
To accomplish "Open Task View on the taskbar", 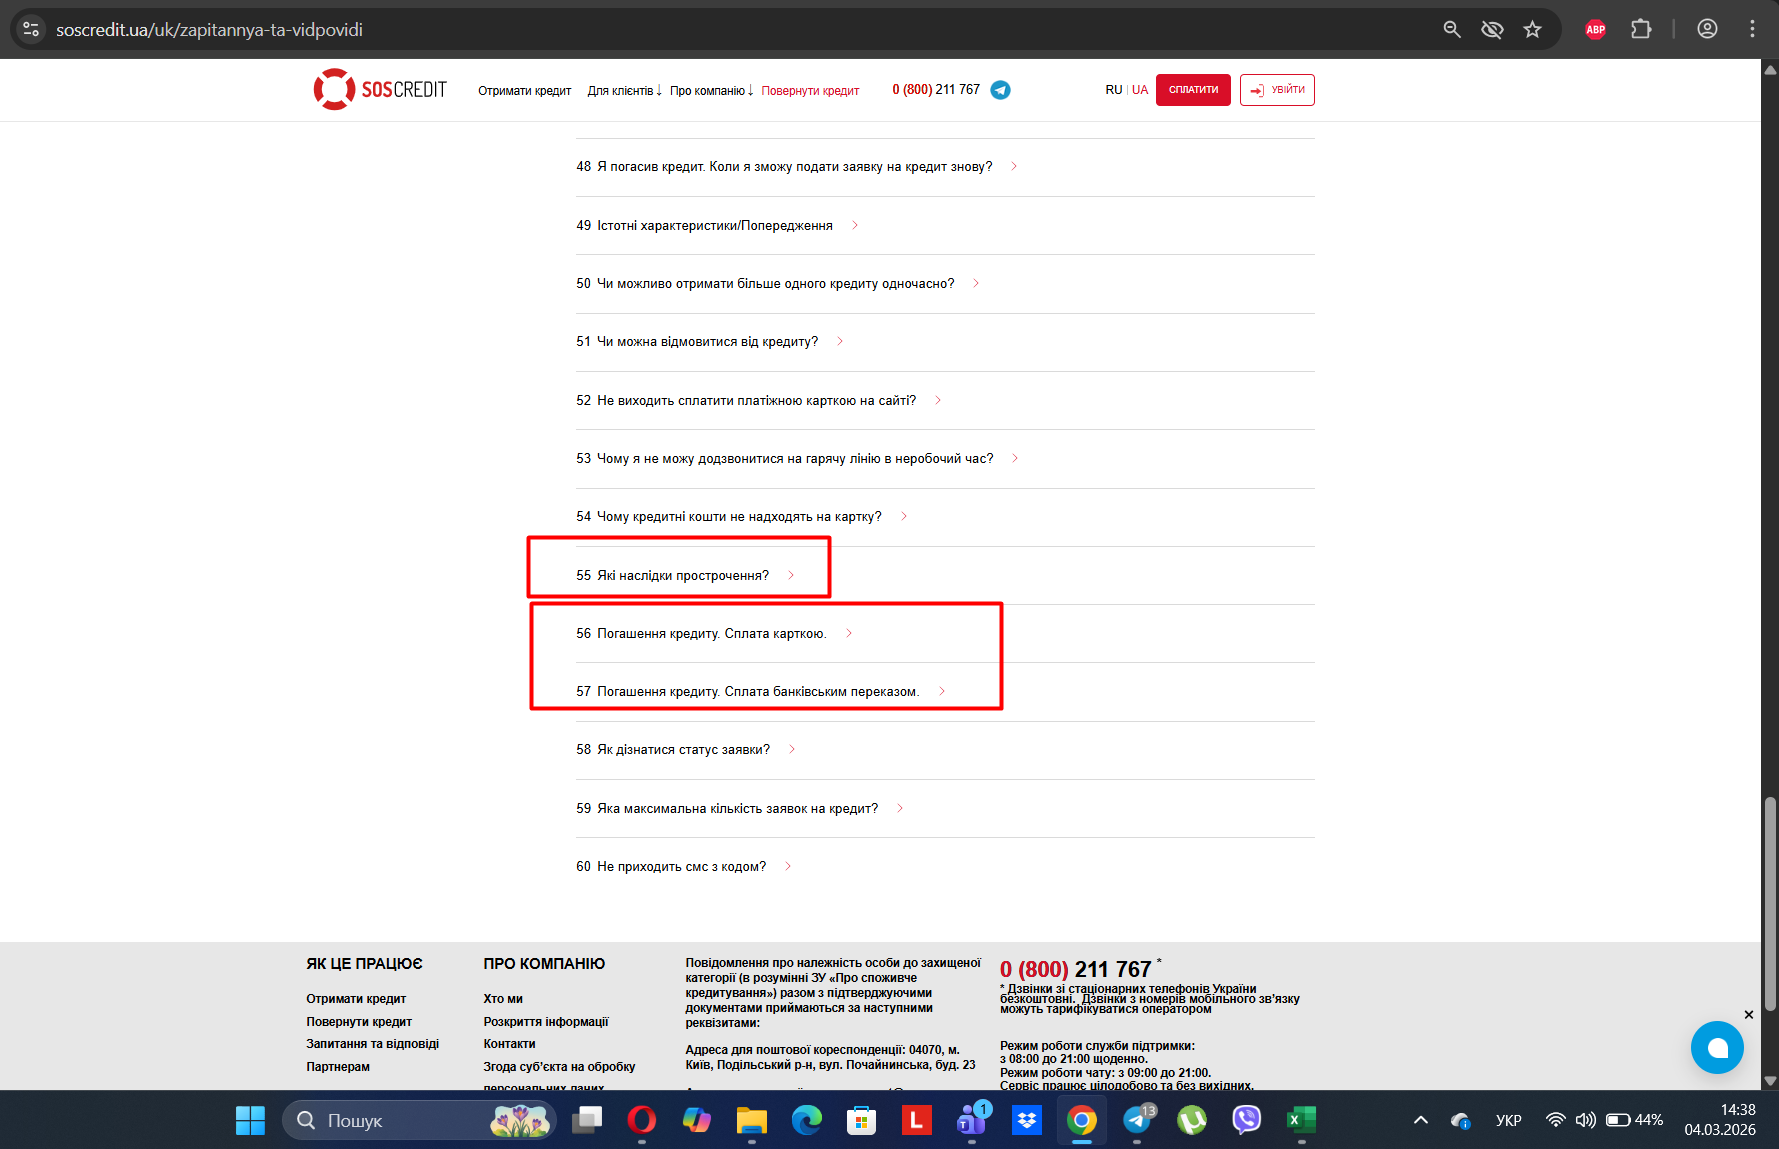I will point(587,1120).
